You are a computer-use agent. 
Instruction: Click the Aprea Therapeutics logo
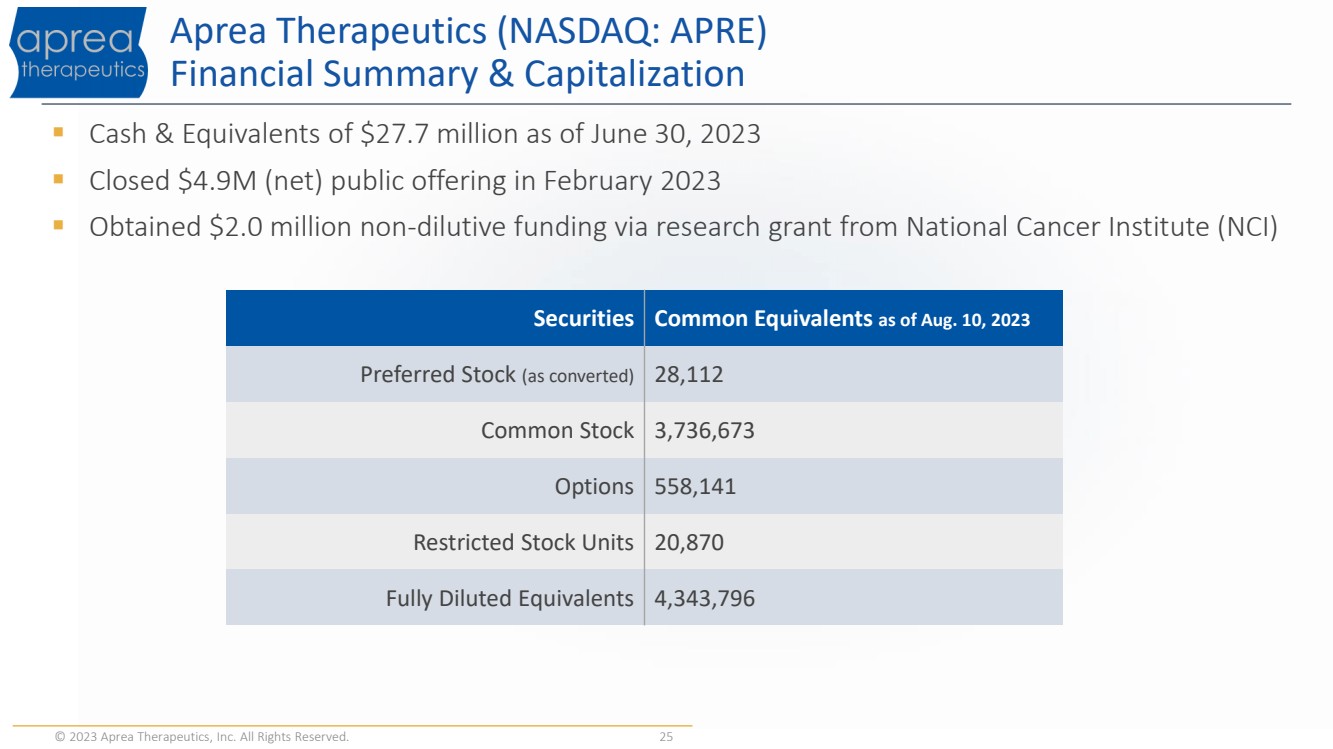click(x=78, y=52)
